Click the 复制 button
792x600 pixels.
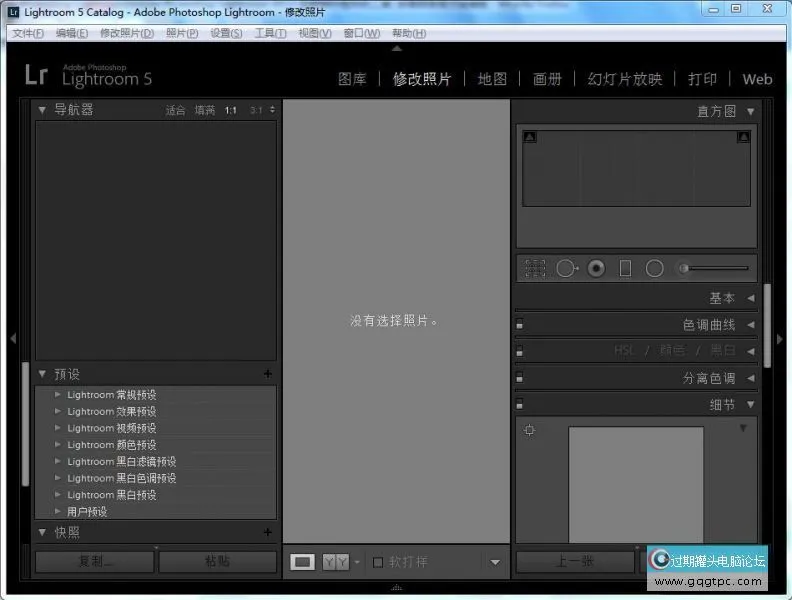[x=95, y=562]
